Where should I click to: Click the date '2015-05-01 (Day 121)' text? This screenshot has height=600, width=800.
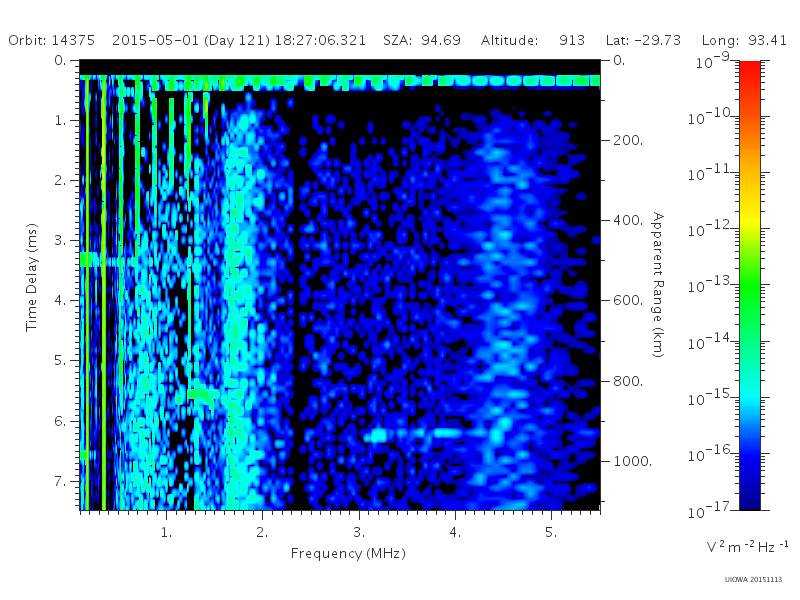click(191, 40)
